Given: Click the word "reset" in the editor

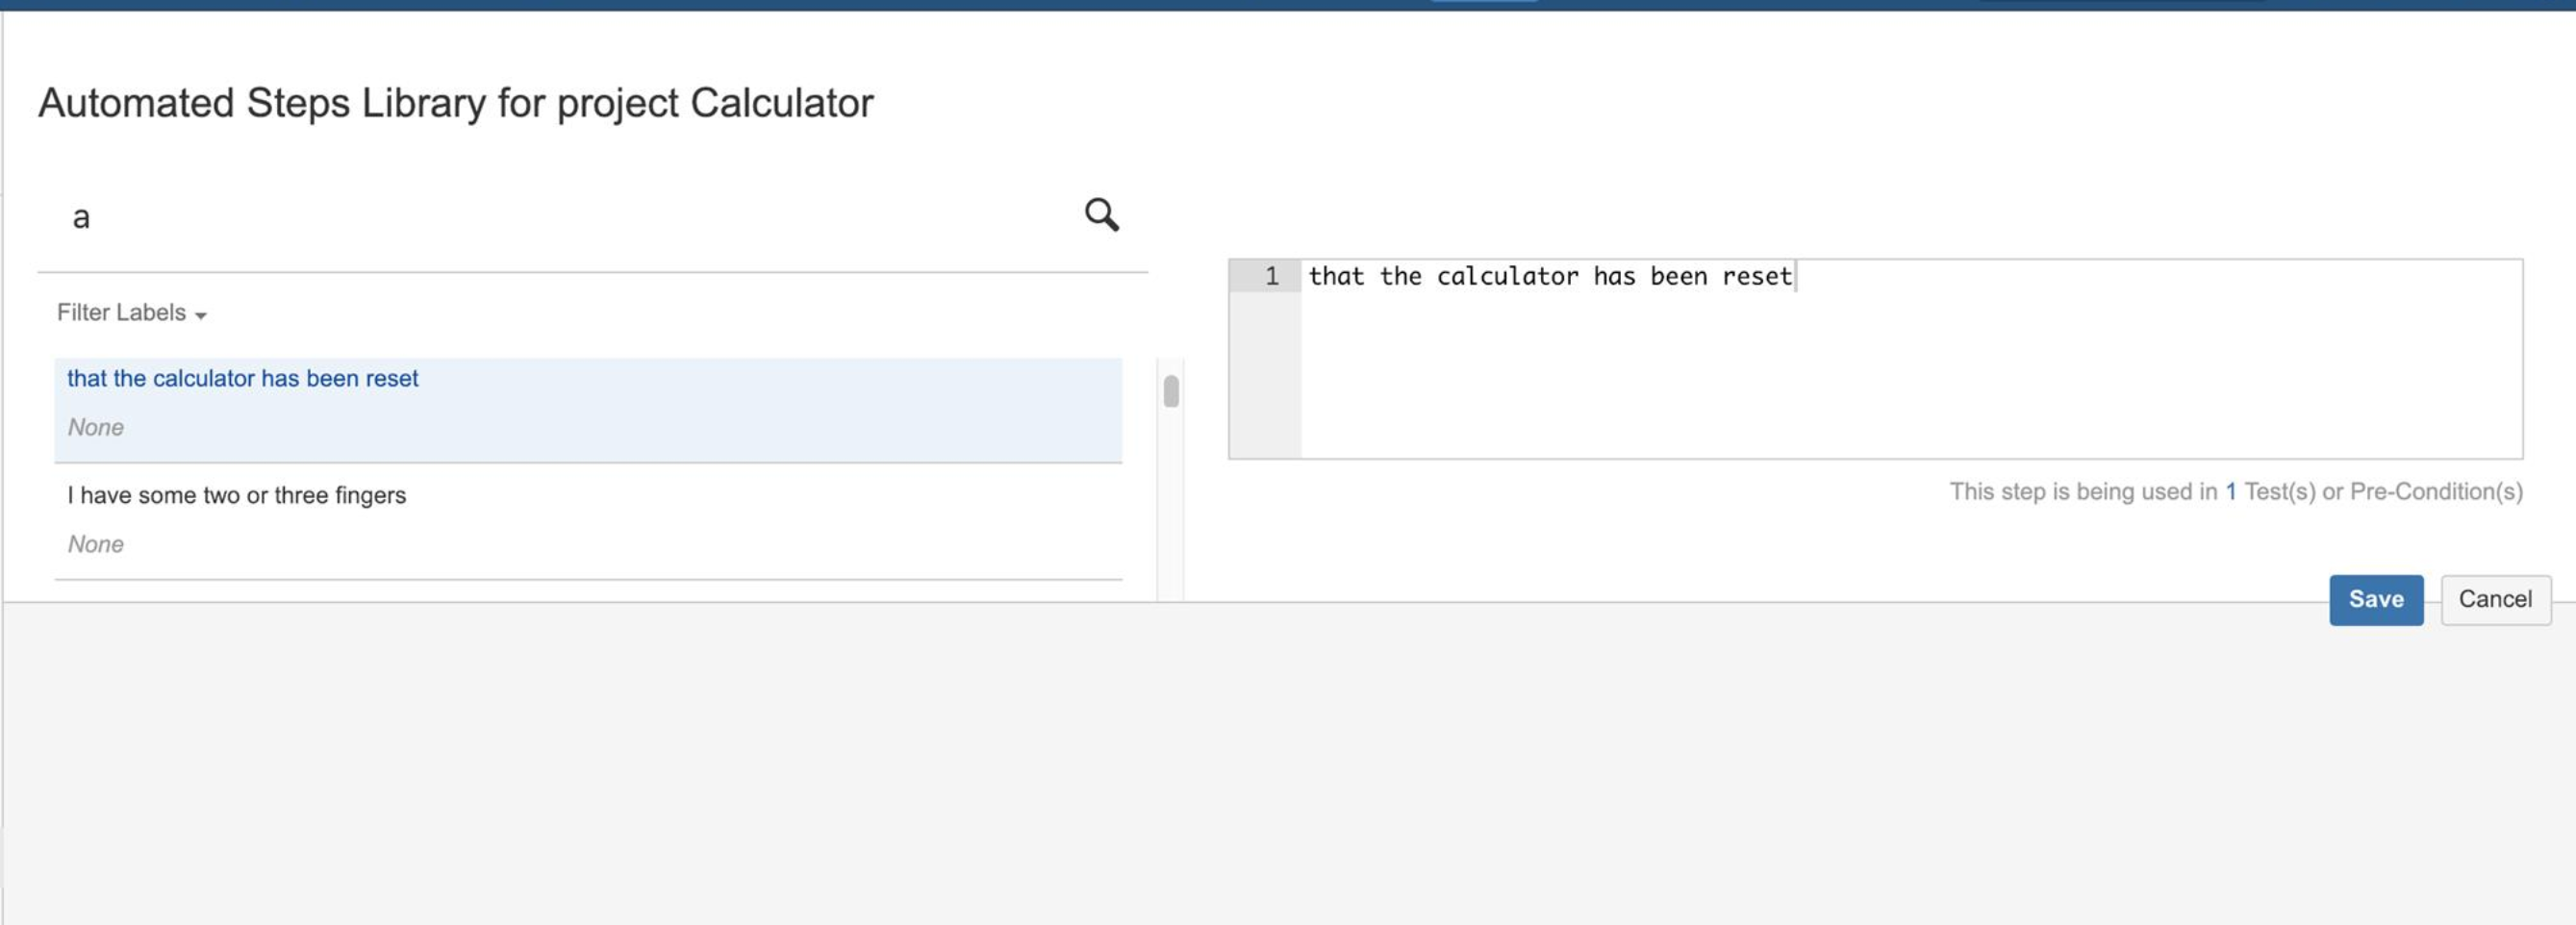Looking at the screenshot, I should pos(1757,277).
